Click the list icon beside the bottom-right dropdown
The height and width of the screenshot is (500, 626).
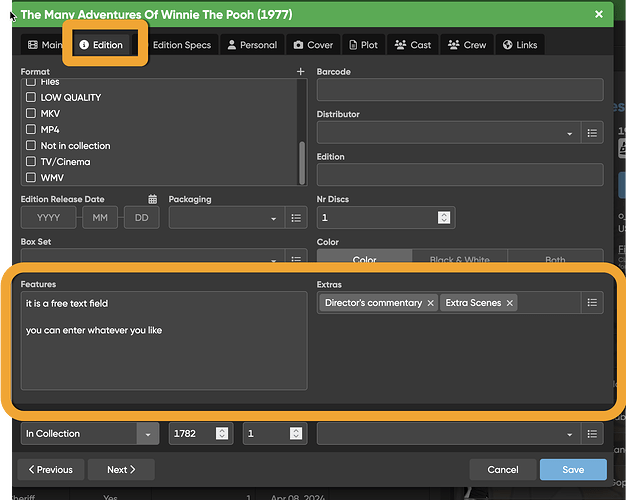[593, 434]
